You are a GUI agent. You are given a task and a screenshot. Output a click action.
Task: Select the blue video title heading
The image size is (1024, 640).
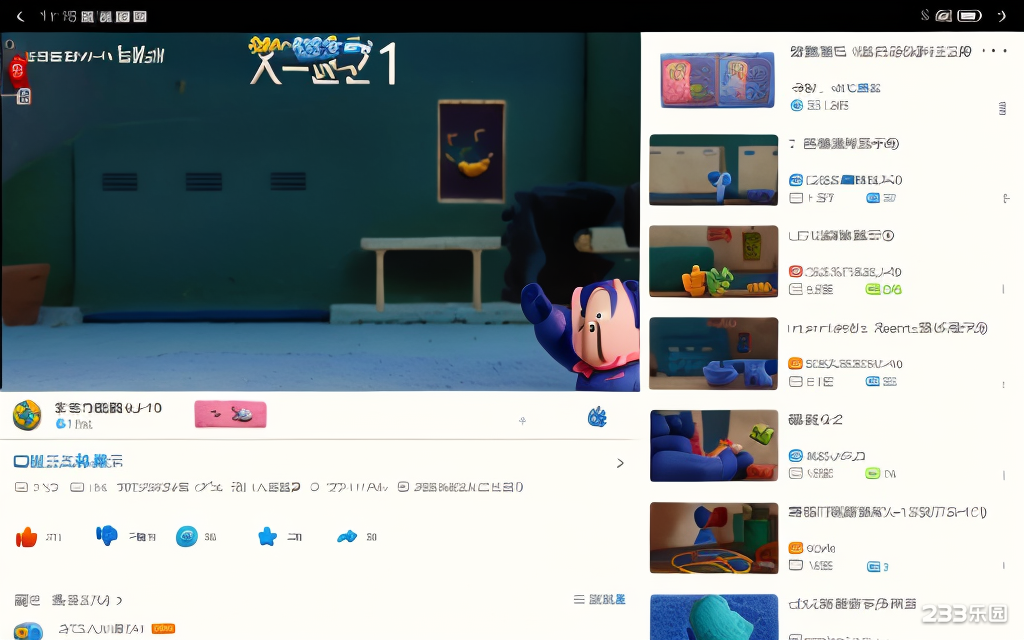tap(69, 461)
